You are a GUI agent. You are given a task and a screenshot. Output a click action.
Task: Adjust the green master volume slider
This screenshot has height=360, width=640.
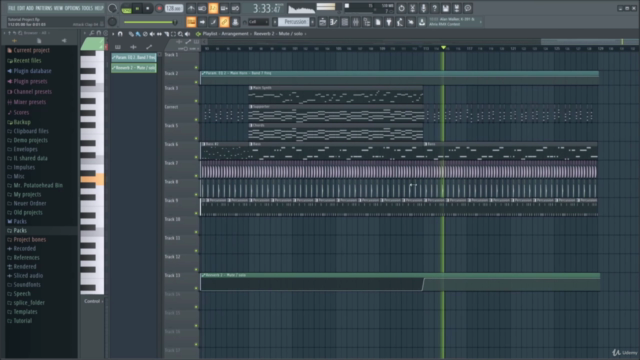[x=150, y=22]
